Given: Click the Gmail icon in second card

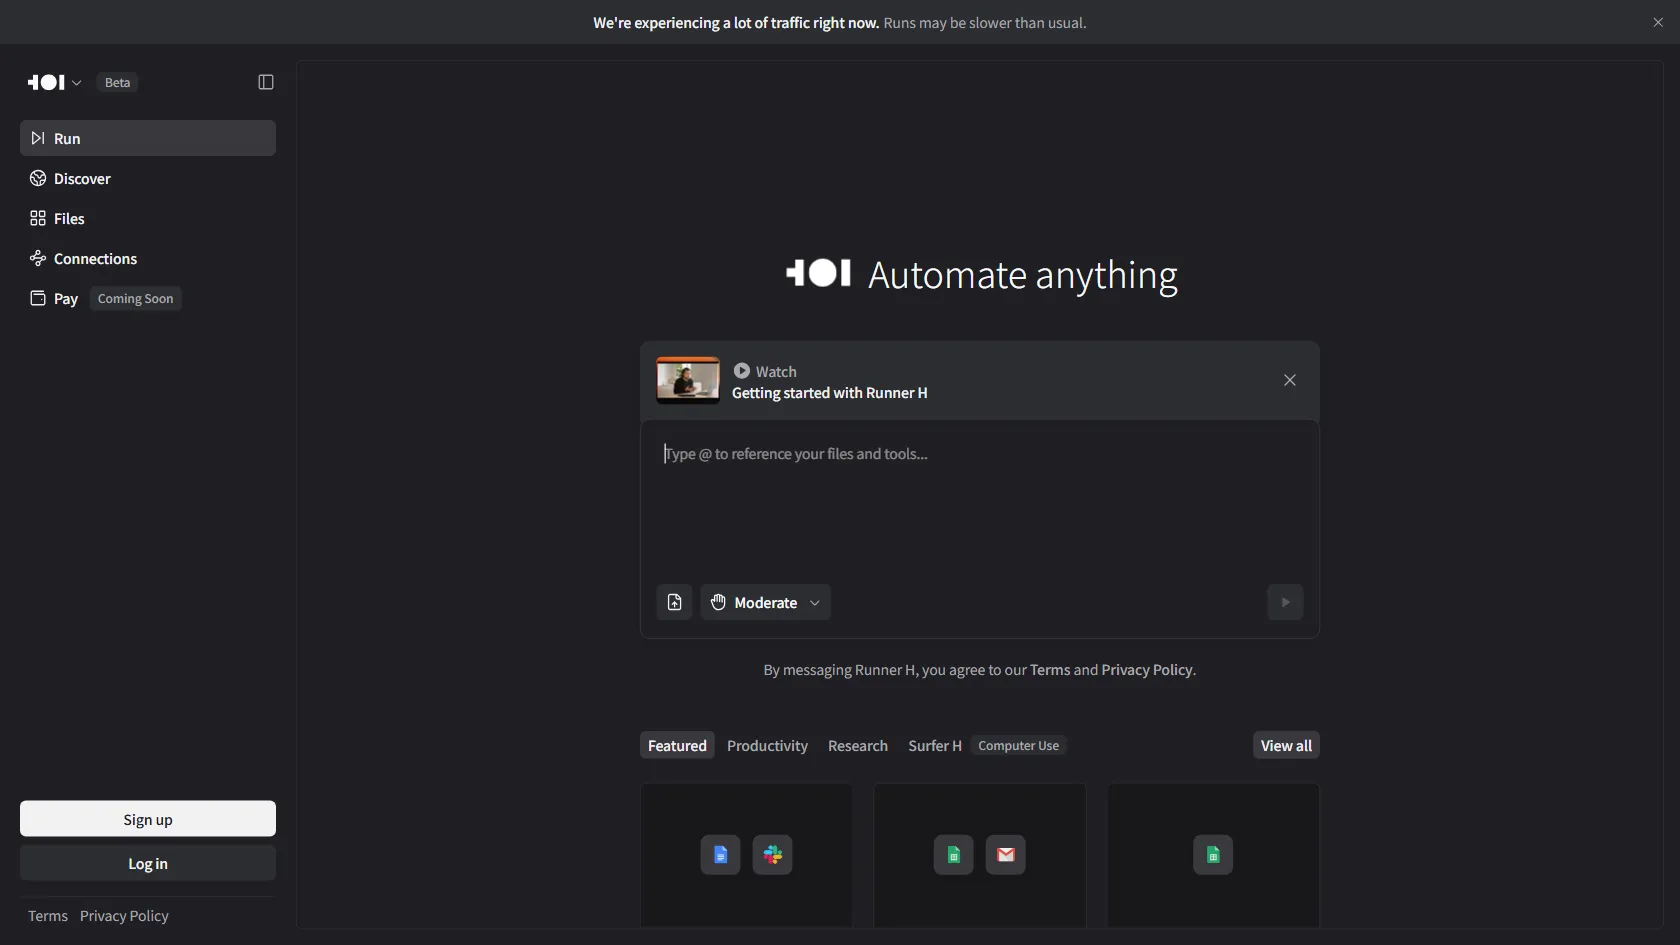Looking at the screenshot, I should (1006, 855).
